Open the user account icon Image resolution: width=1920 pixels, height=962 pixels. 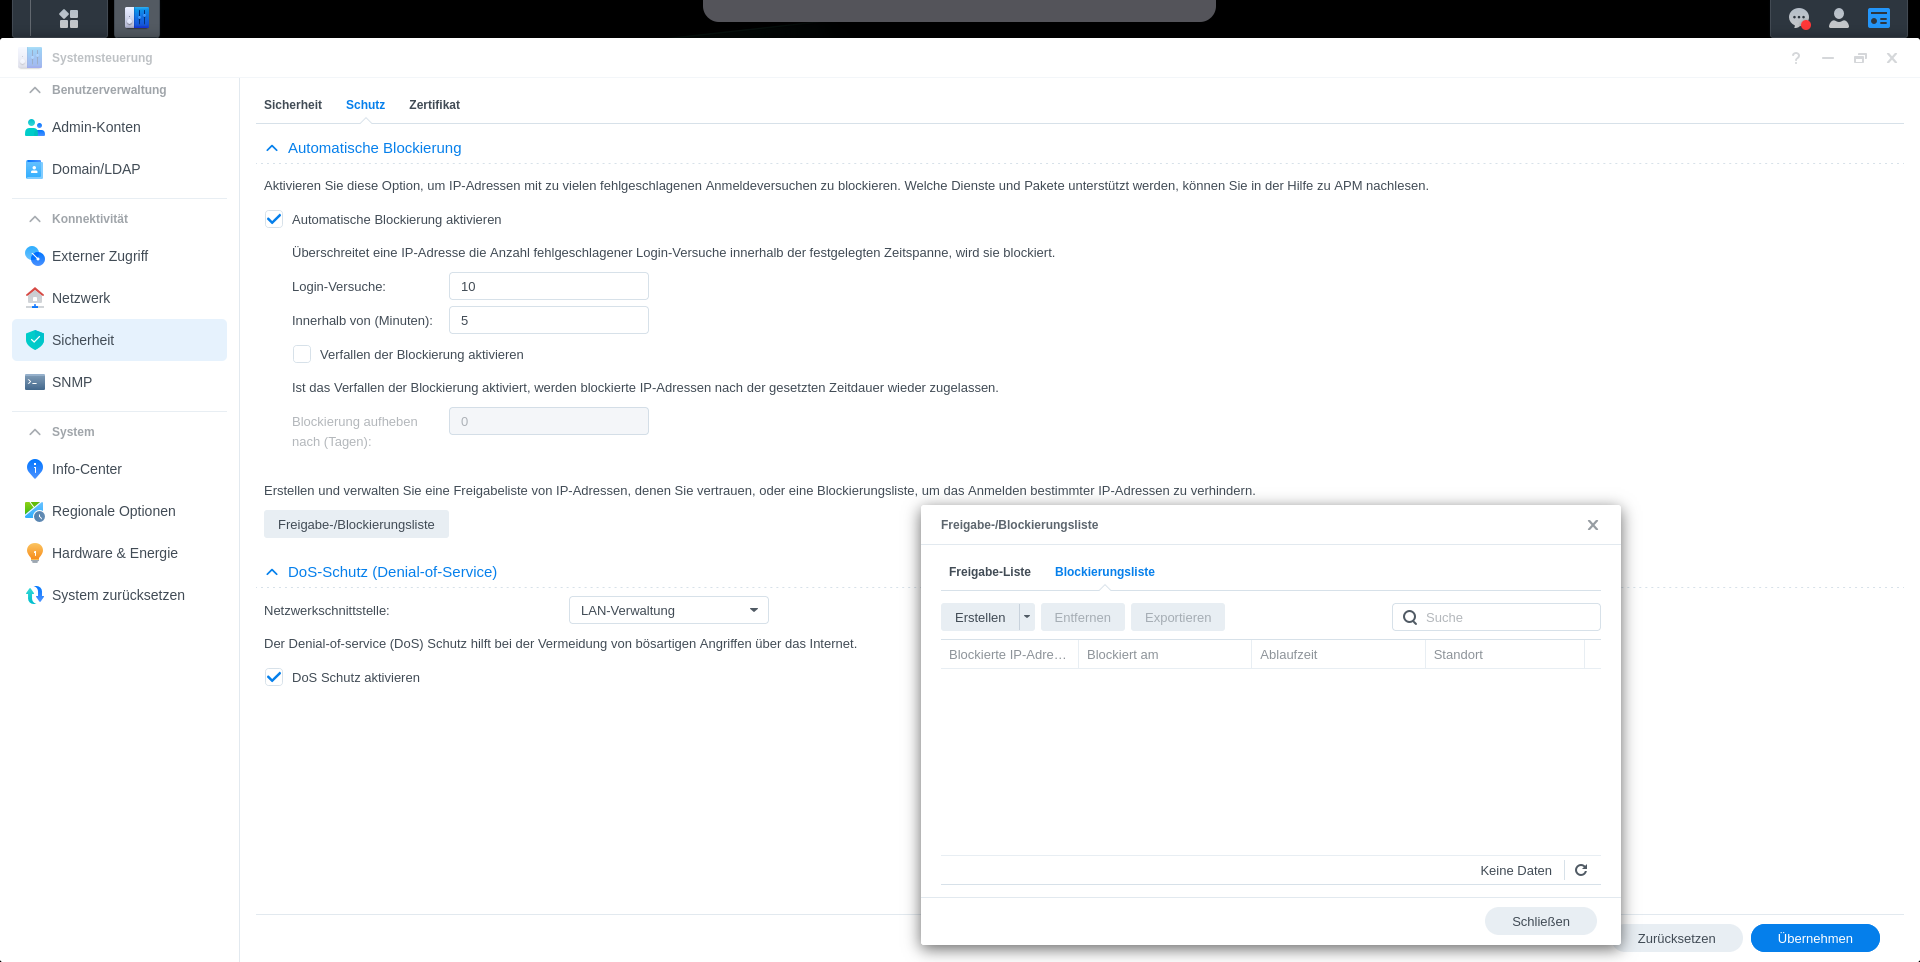click(x=1838, y=18)
